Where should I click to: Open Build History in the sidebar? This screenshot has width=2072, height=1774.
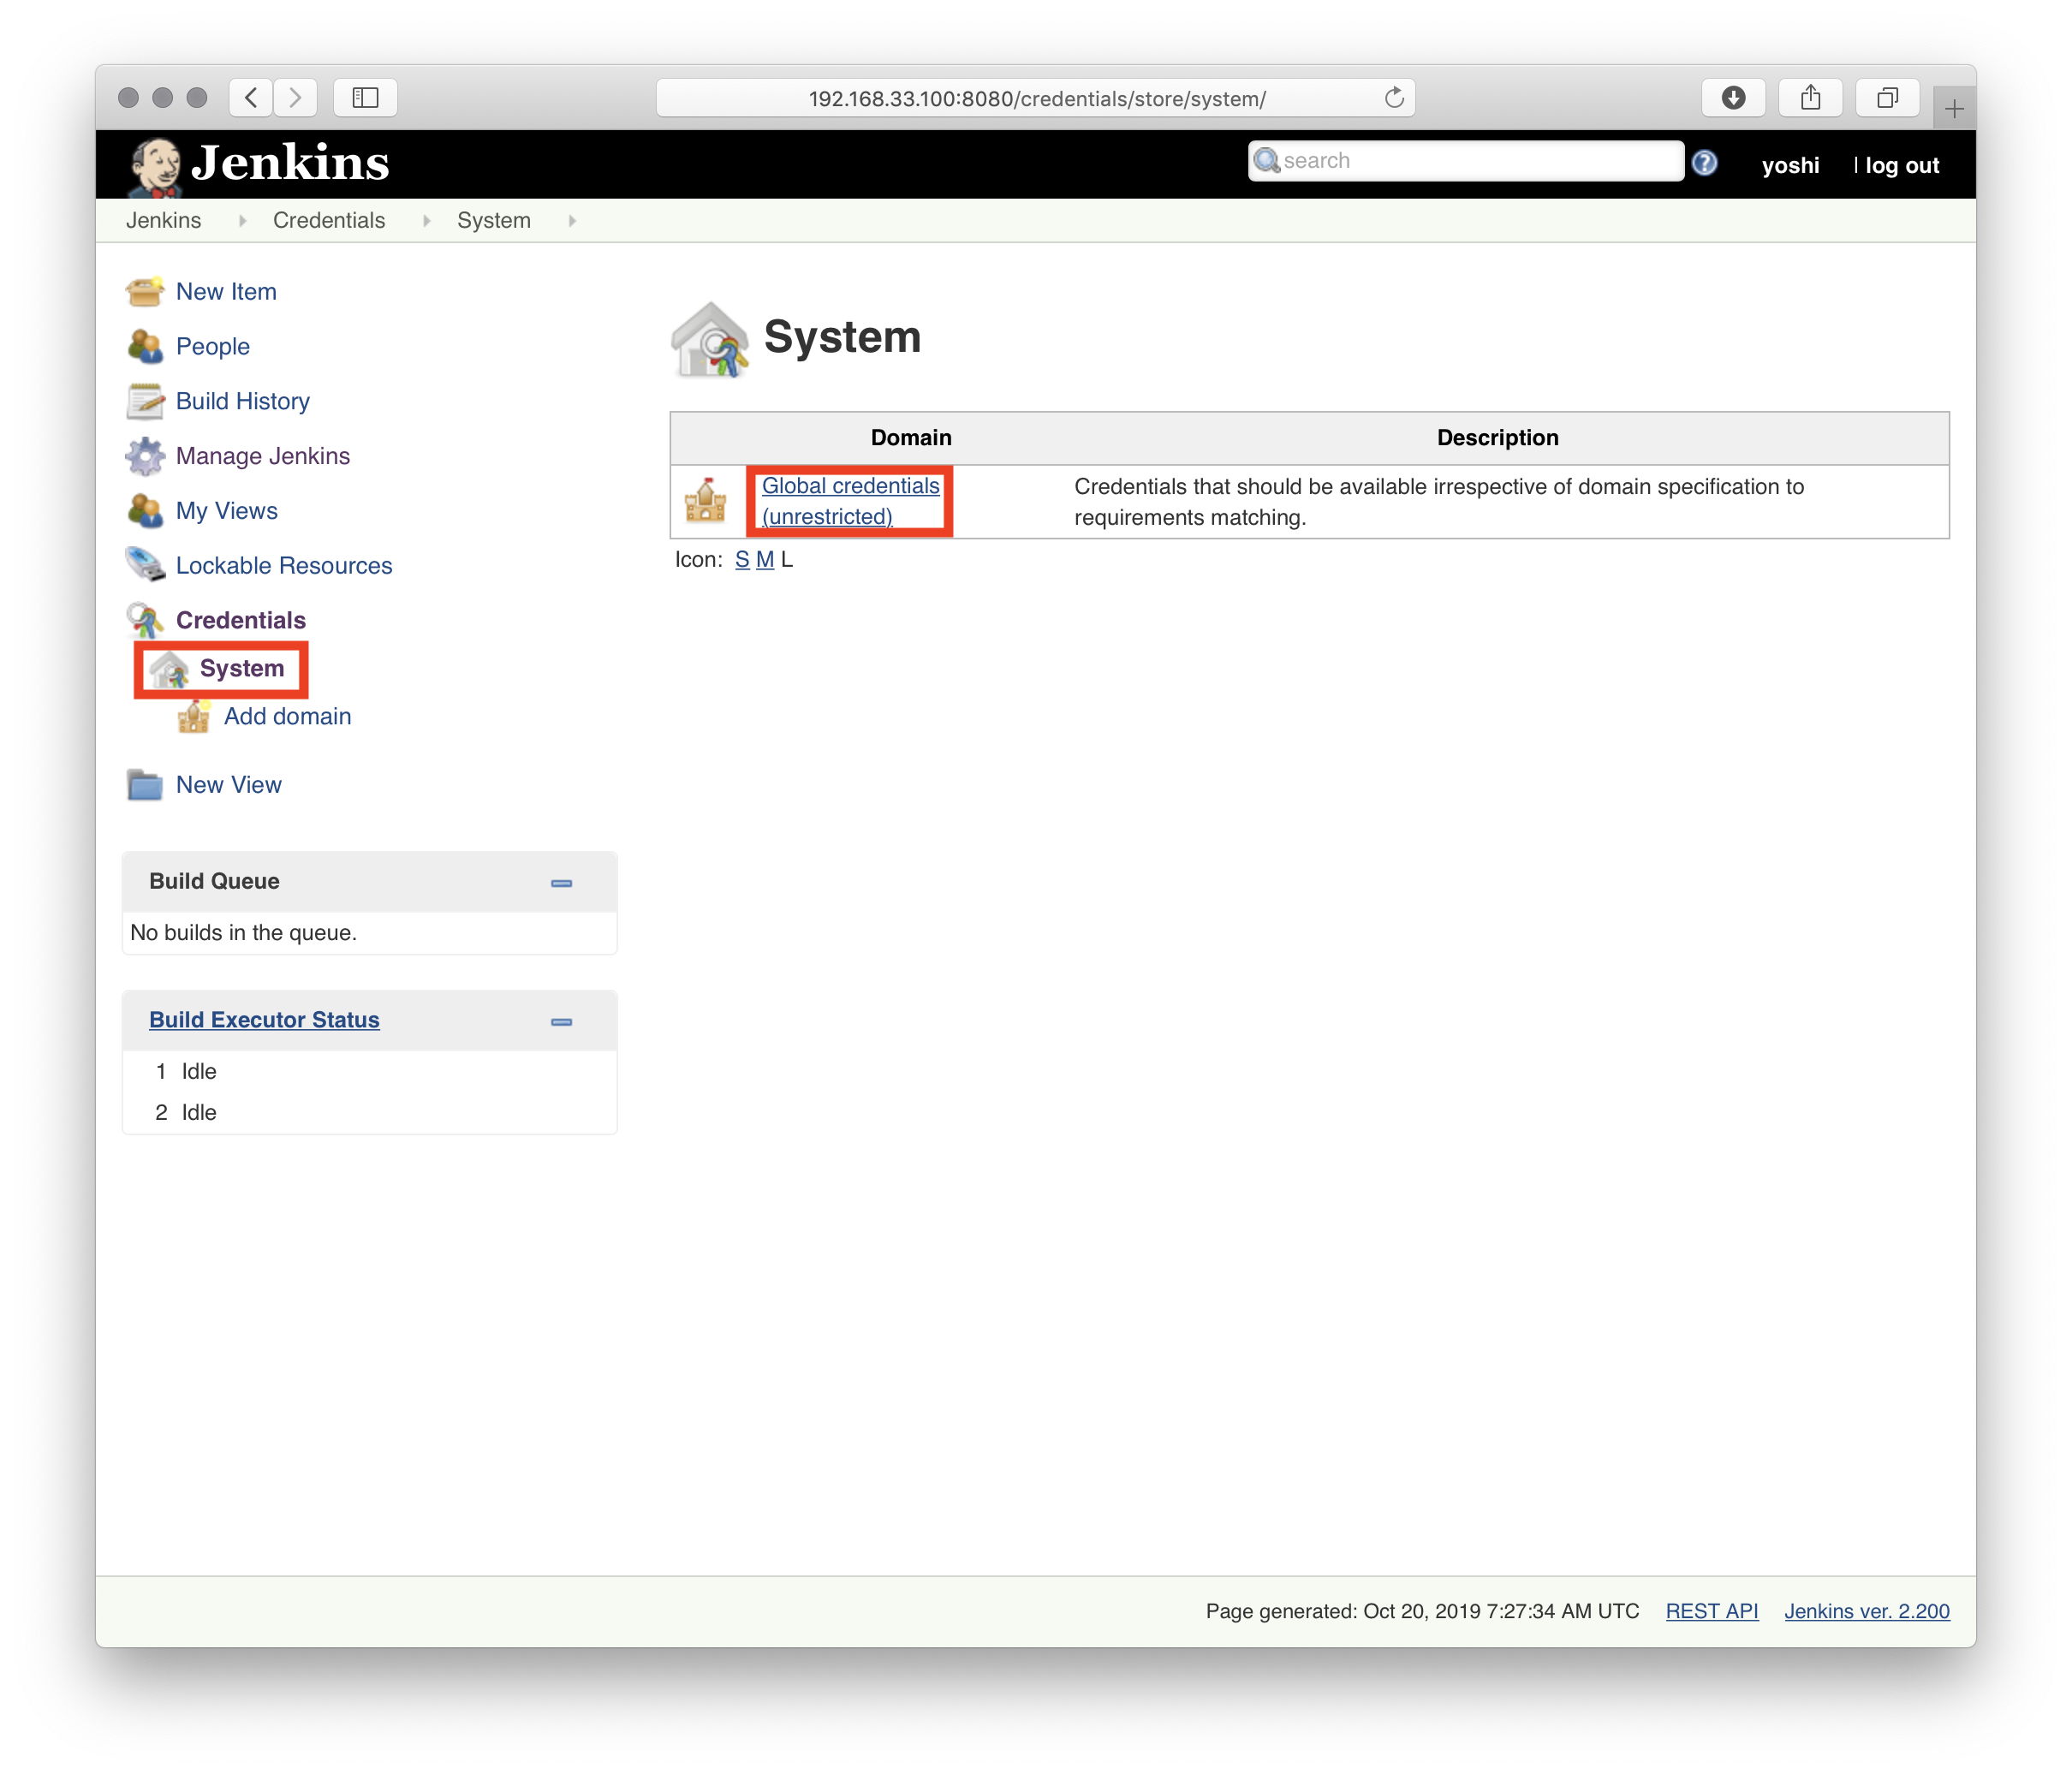point(243,402)
